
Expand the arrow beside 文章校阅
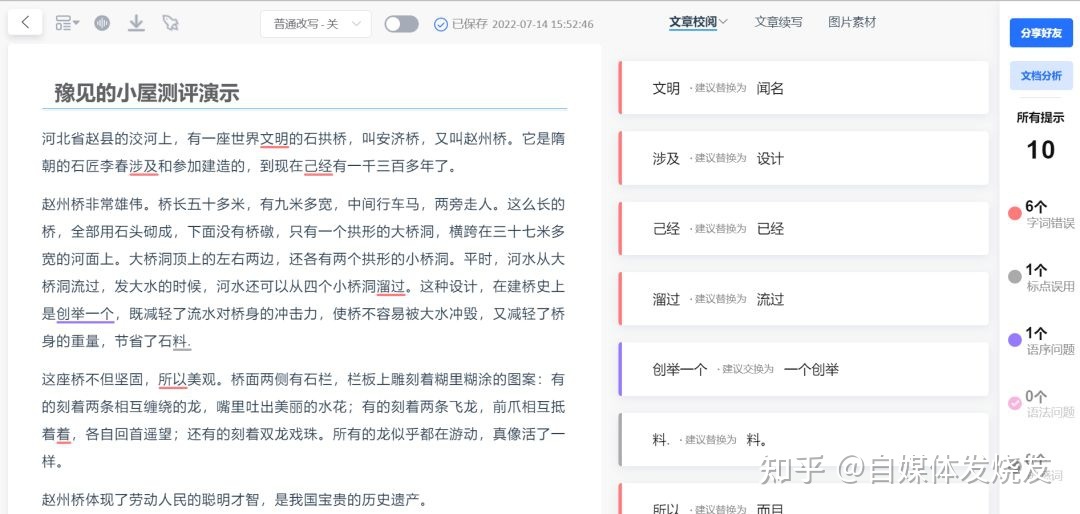[x=723, y=22]
